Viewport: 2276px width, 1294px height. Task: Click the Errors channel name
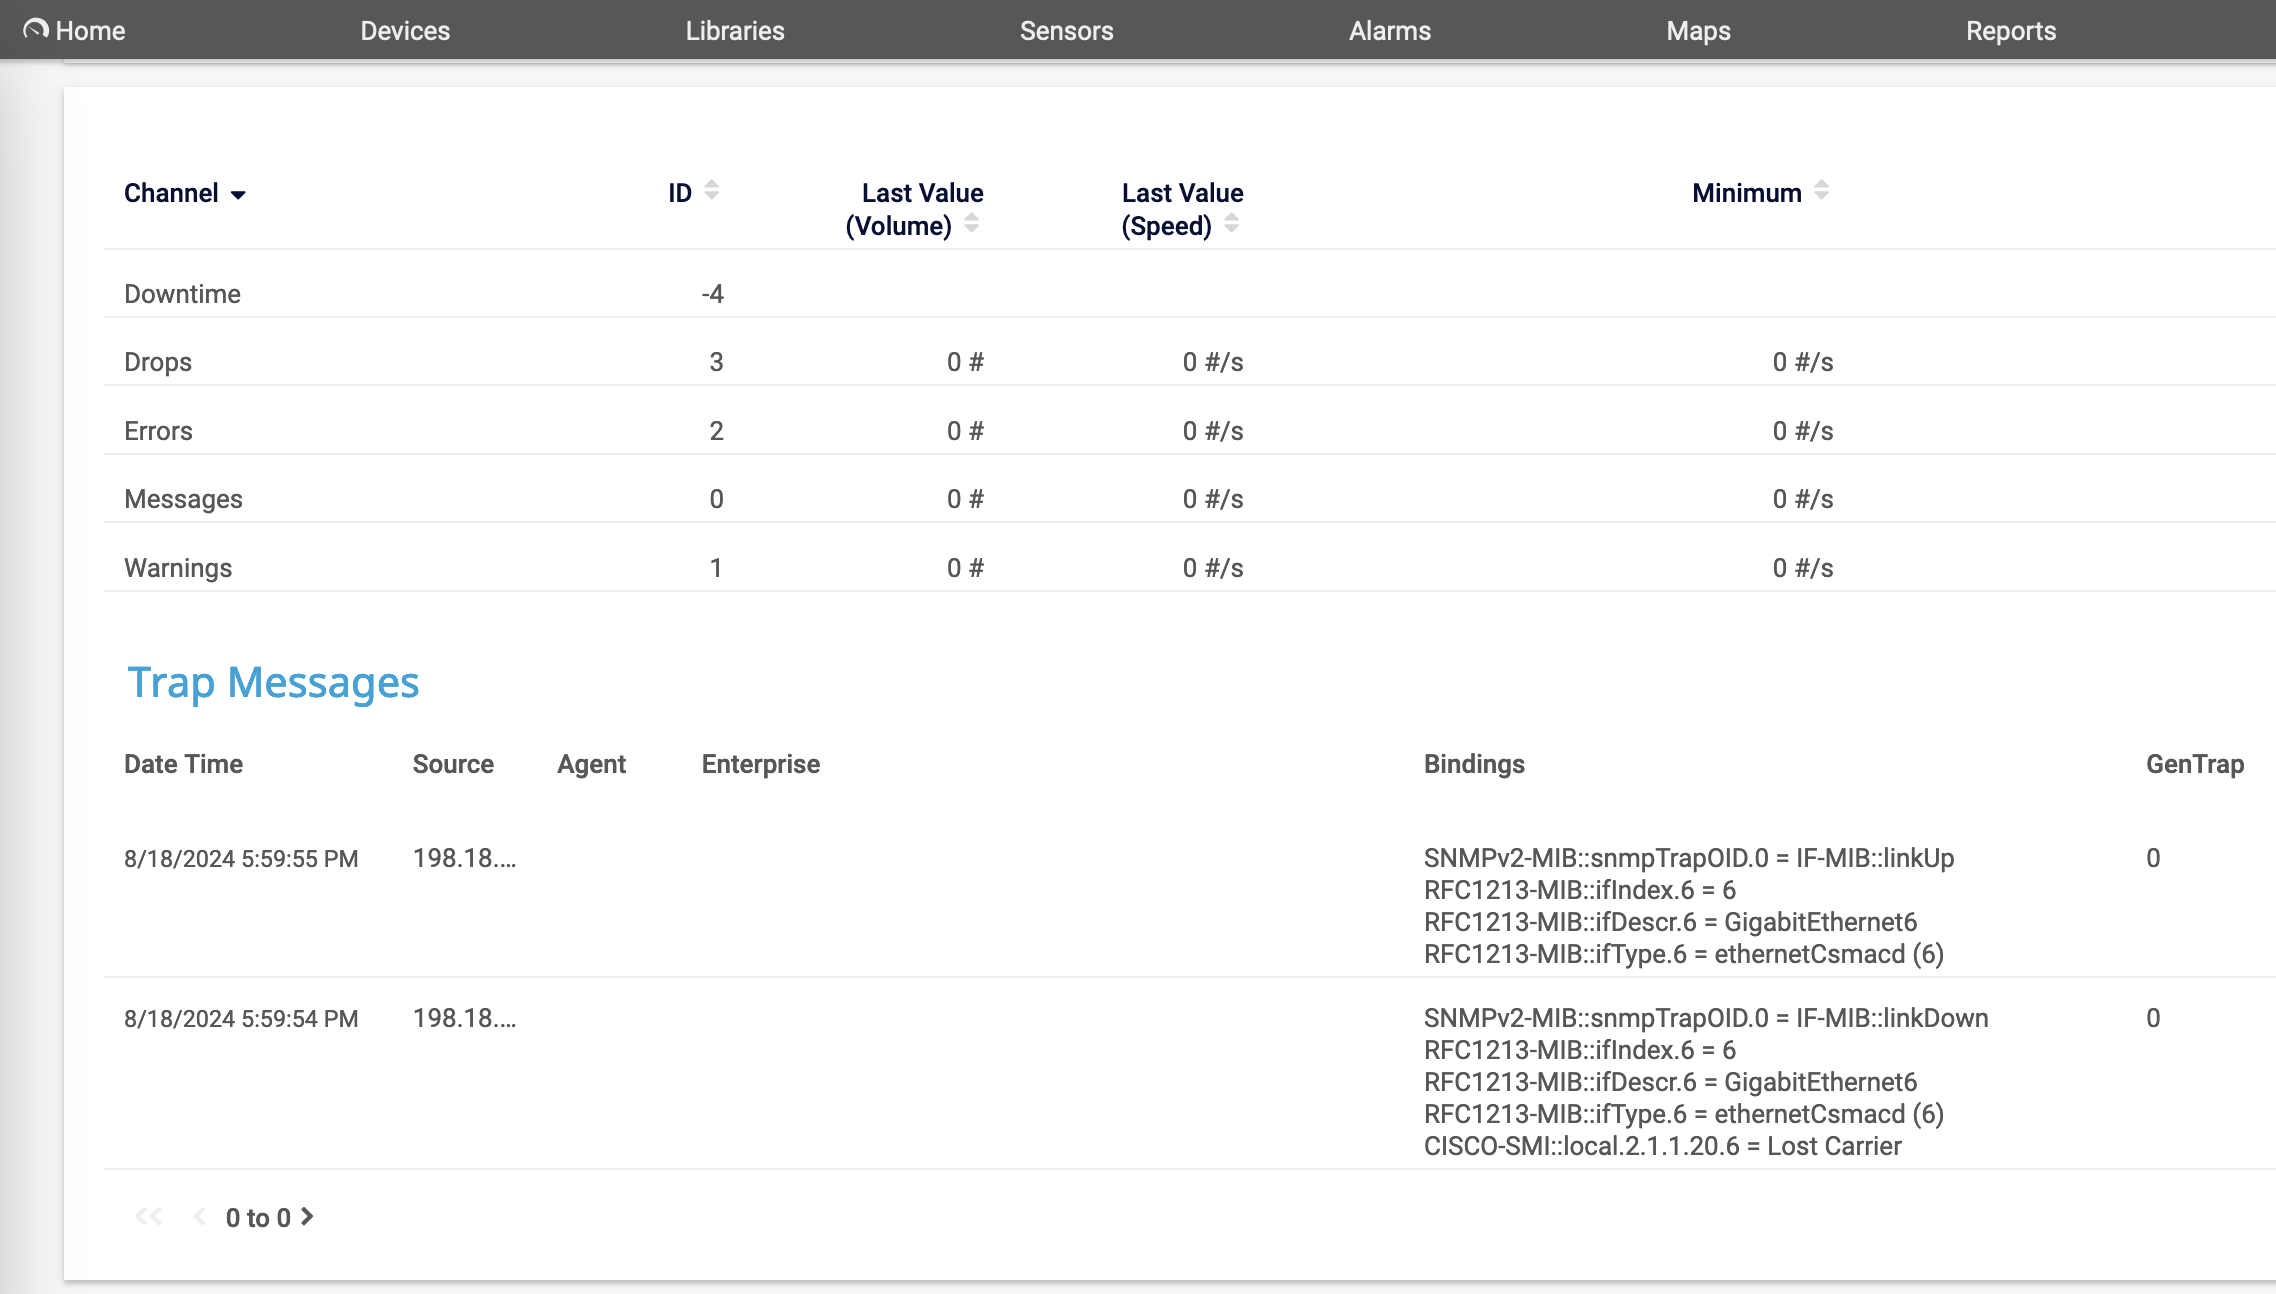click(x=158, y=431)
